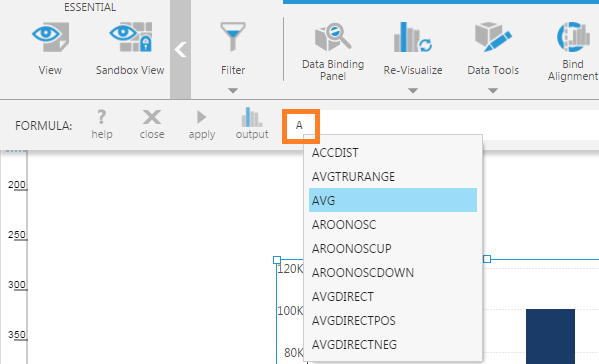This screenshot has height=364, width=599.
Task: Select the Bind Alignment tool
Action: pyautogui.click(x=573, y=37)
